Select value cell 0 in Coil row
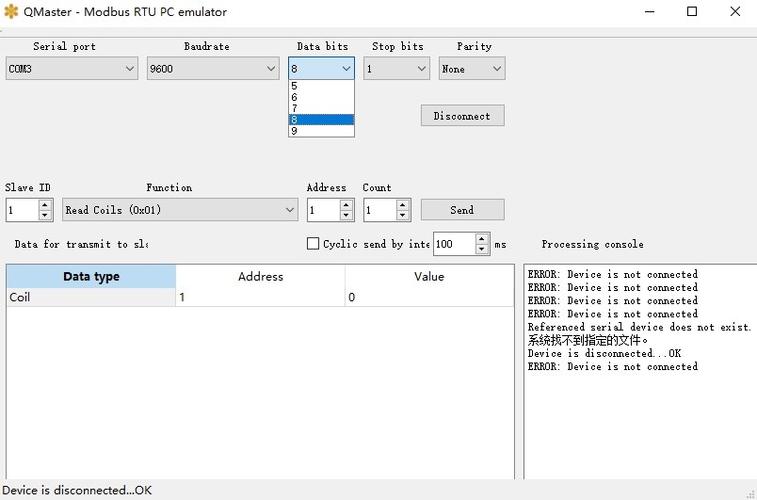This screenshot has height=500, width=757. [429, 297]
